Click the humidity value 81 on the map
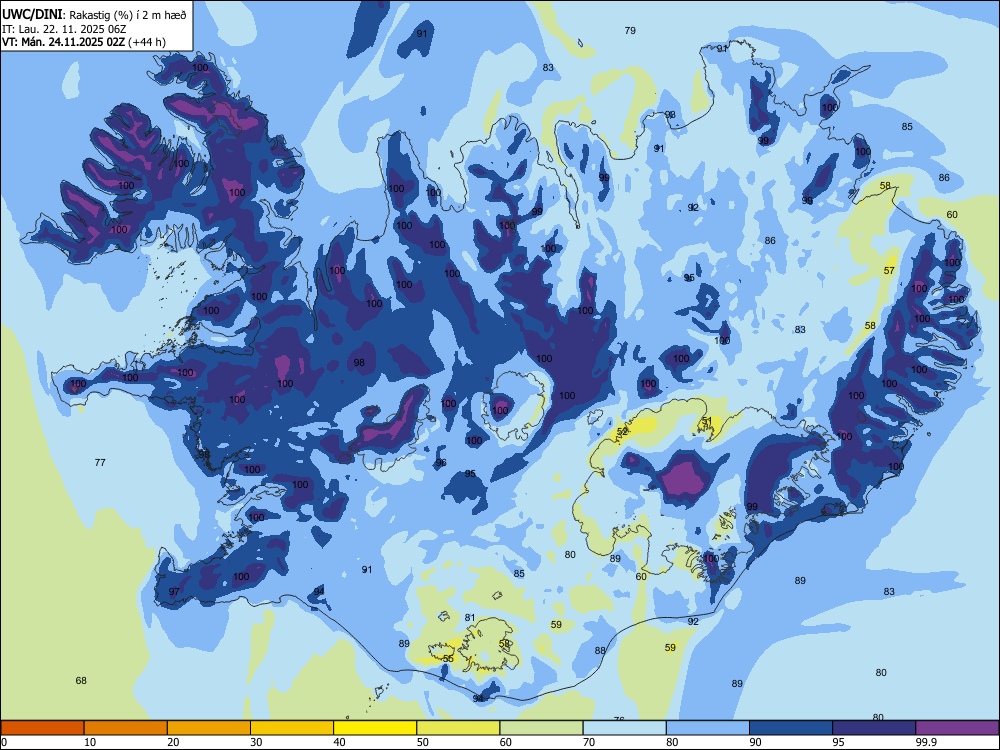This screenshot has height=750, width=1000. (470, 617)
